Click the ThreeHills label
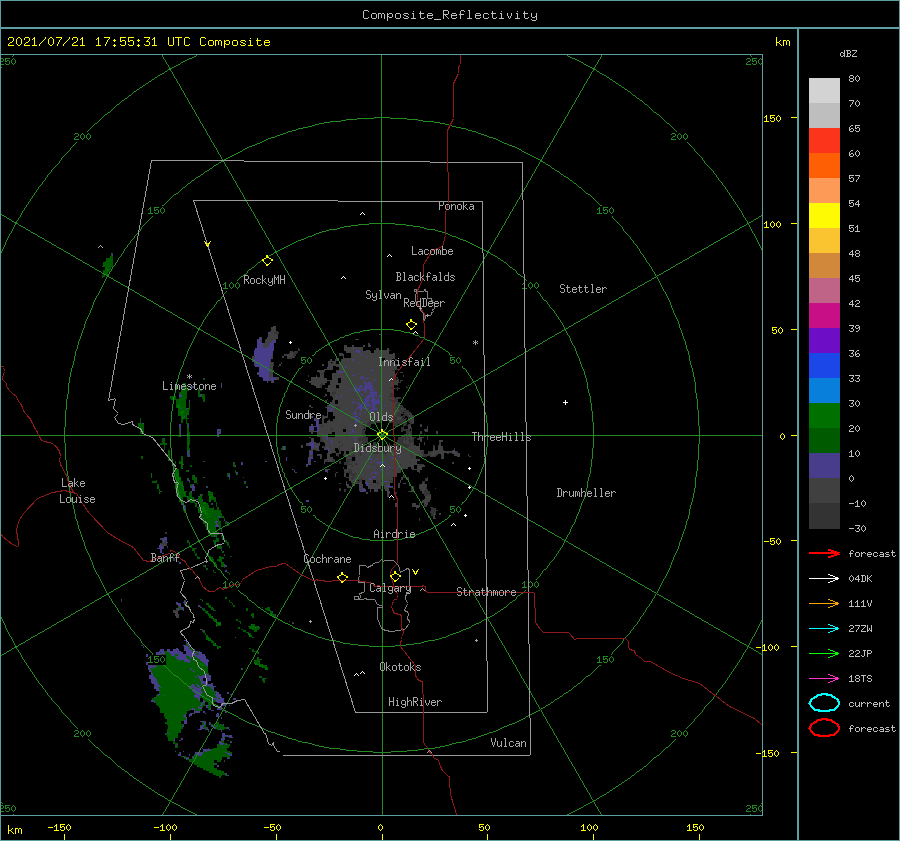900x841 pixels. pyautogui.click(x=501, y=437)
